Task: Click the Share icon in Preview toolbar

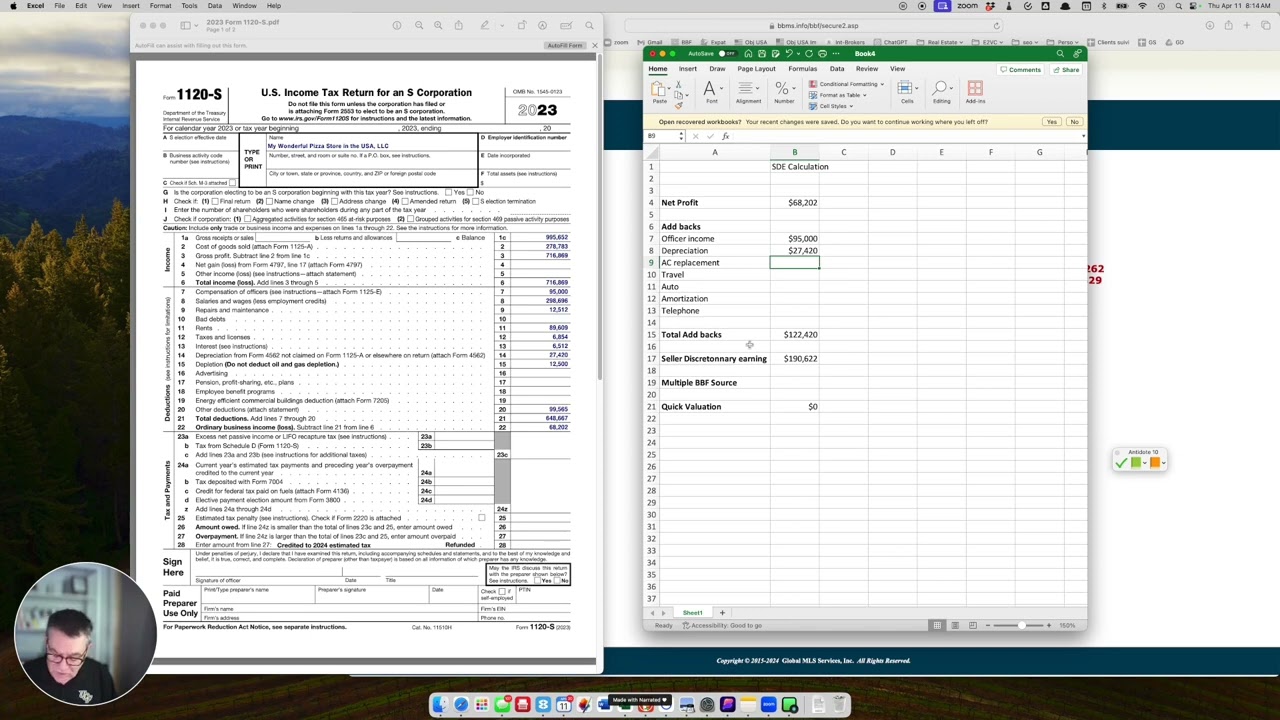Action: (457, 25)
